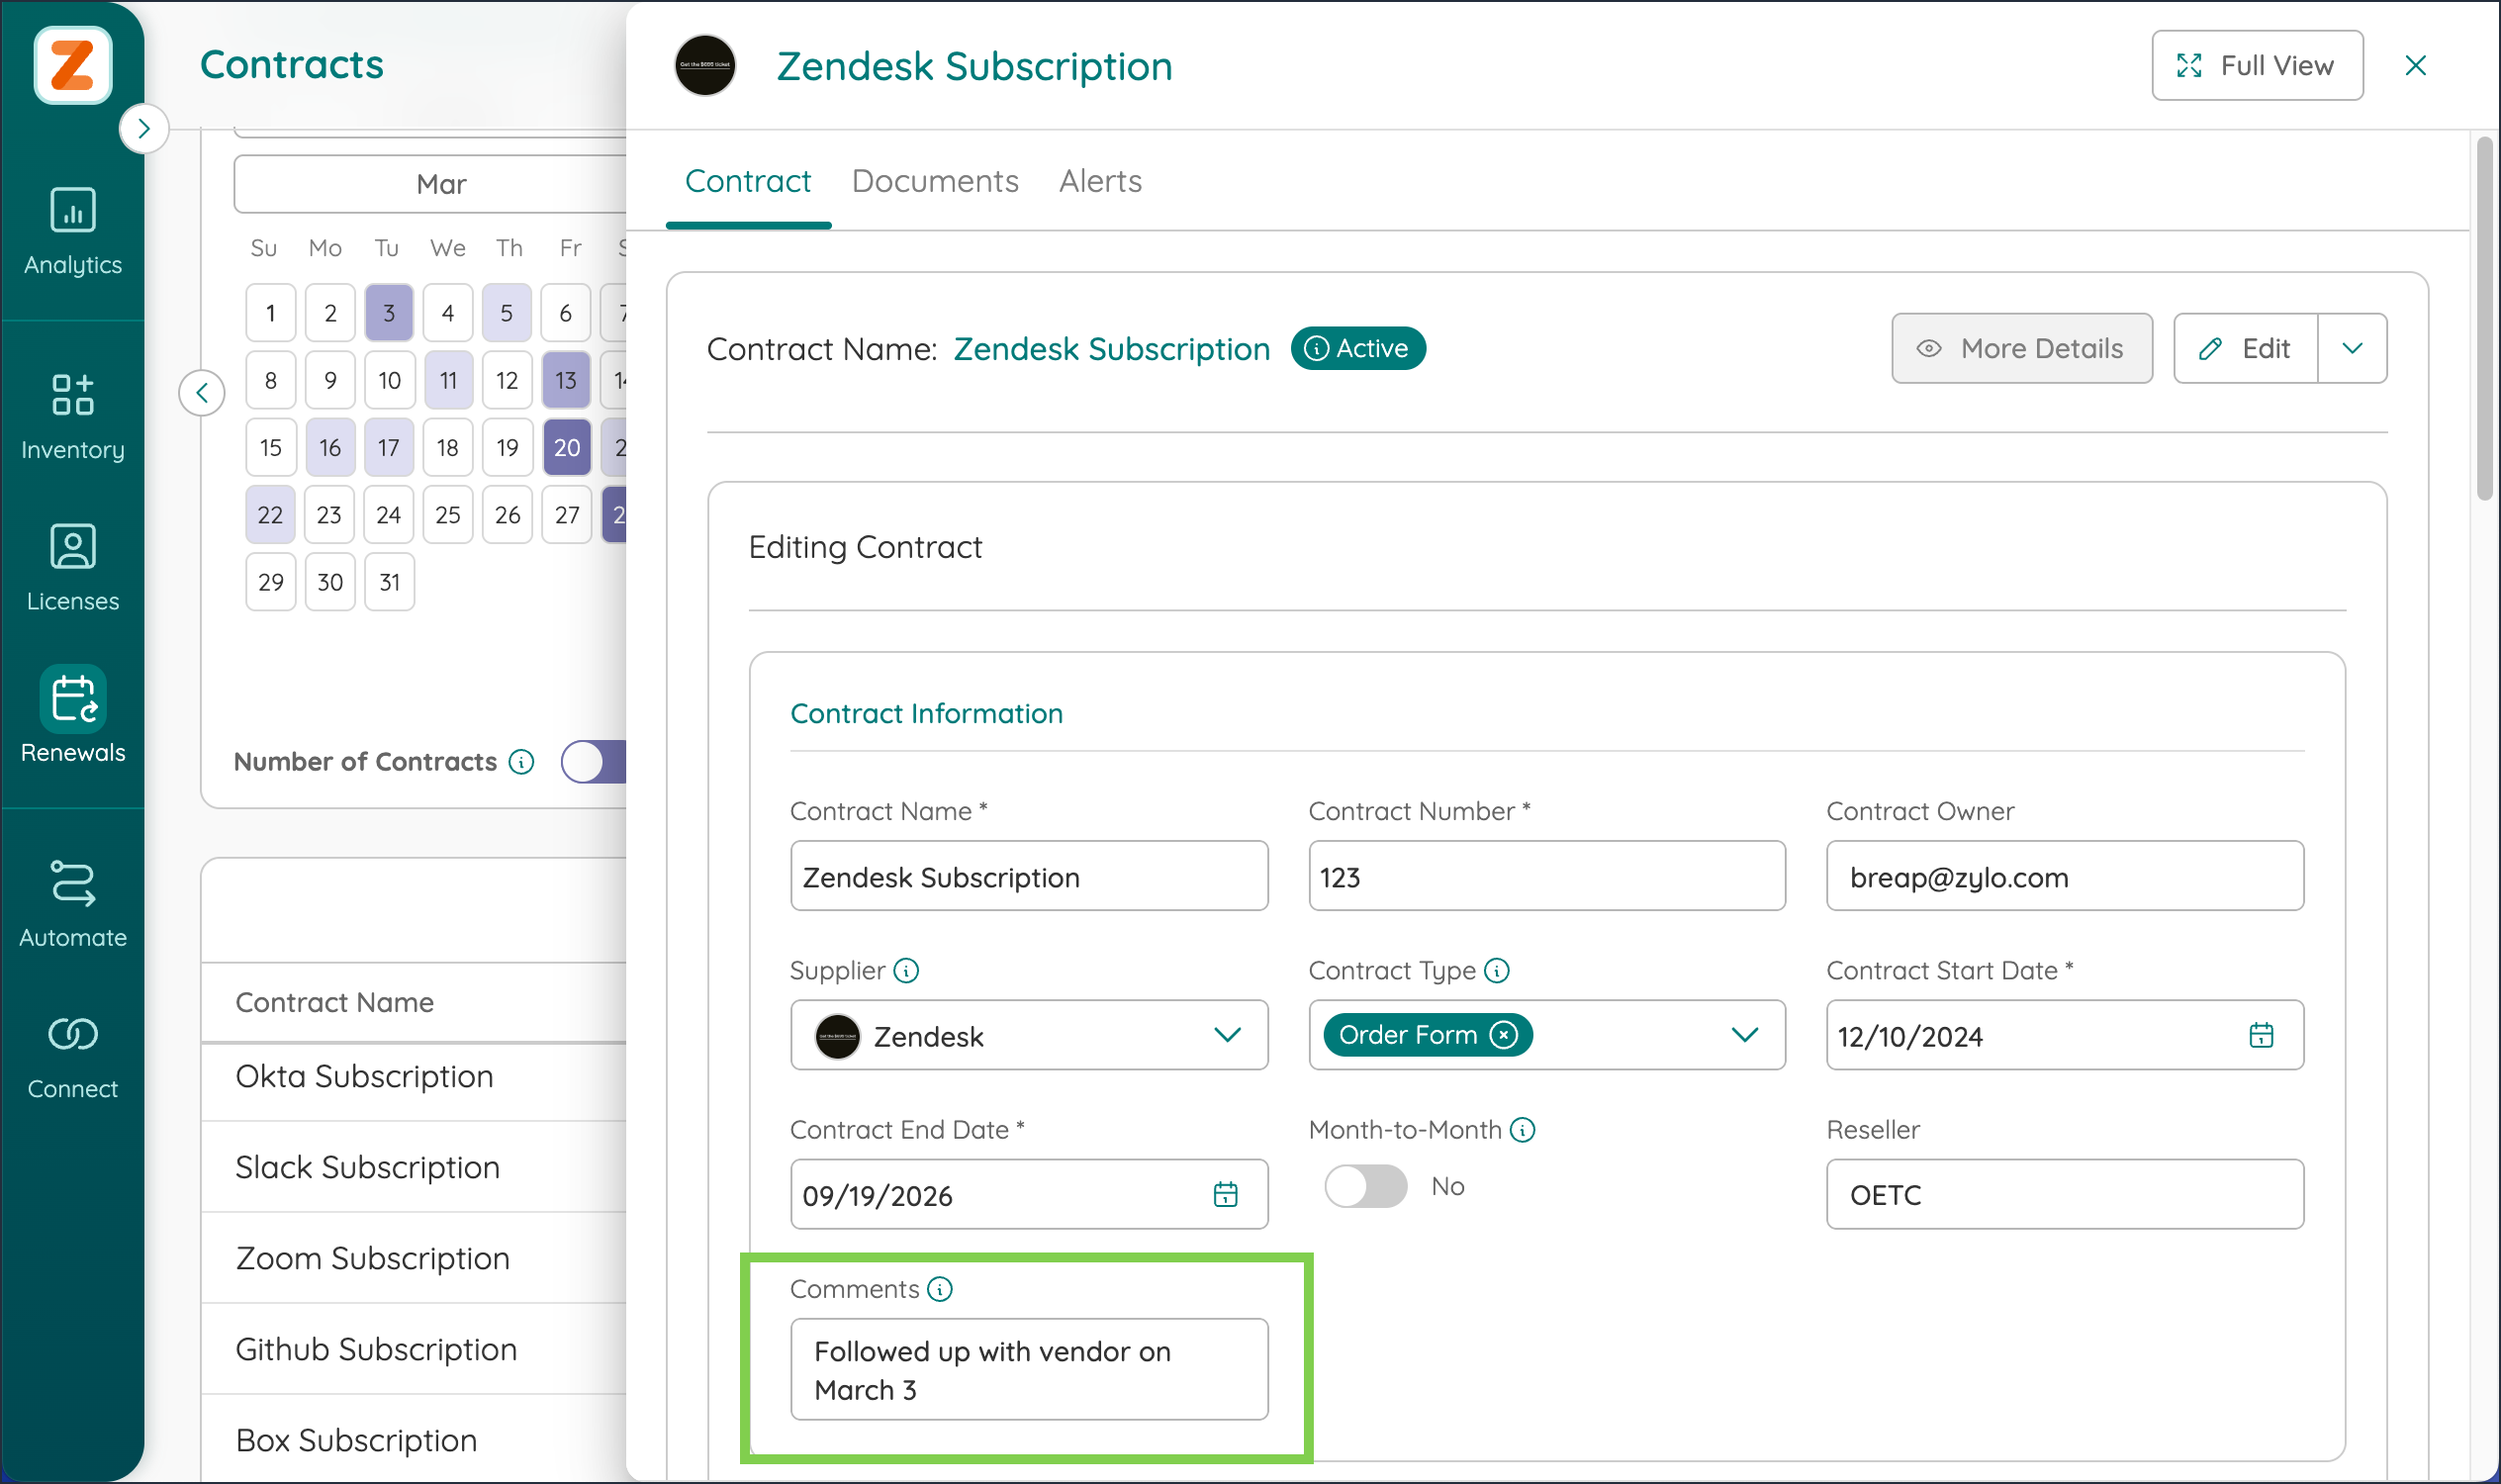This screenshot has height=1484, width=2501.
Task: Click the Edit button
Action: 2245,348
